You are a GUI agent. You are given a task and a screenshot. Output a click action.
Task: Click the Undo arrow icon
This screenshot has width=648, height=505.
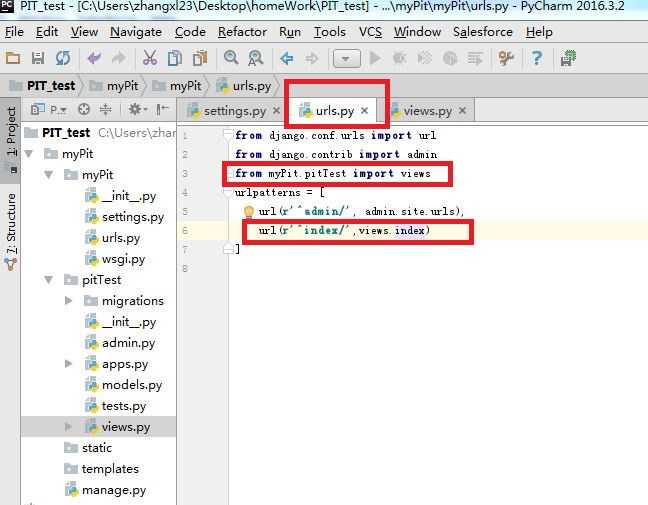point(94,58)
